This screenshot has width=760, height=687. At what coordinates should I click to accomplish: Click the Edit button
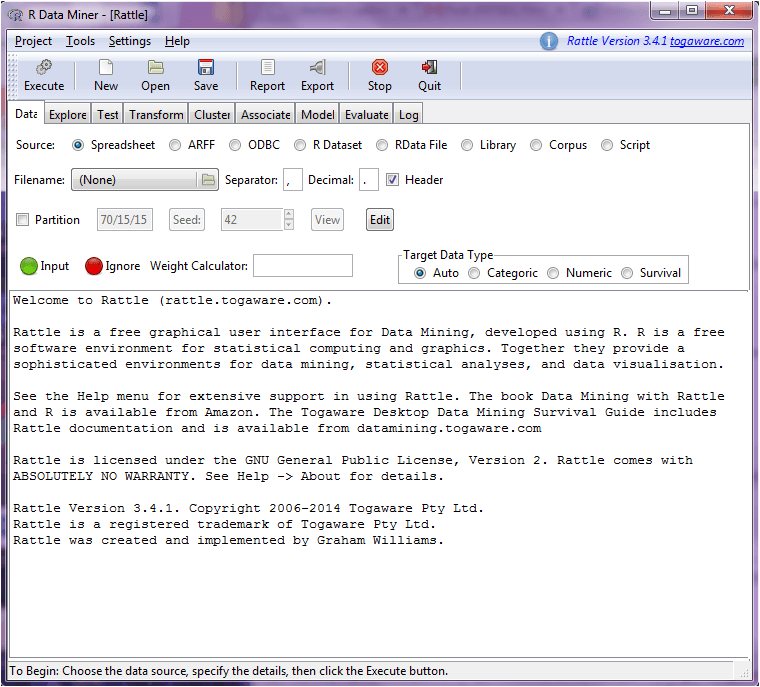point(380,220)
